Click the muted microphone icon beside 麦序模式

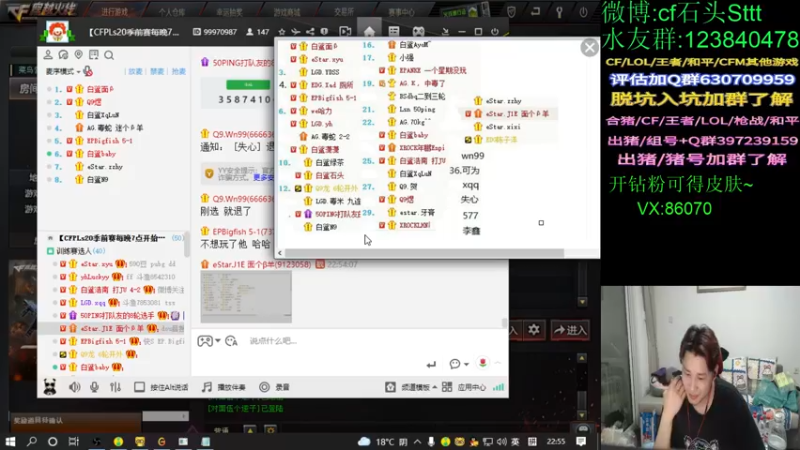tap(88, 71)
